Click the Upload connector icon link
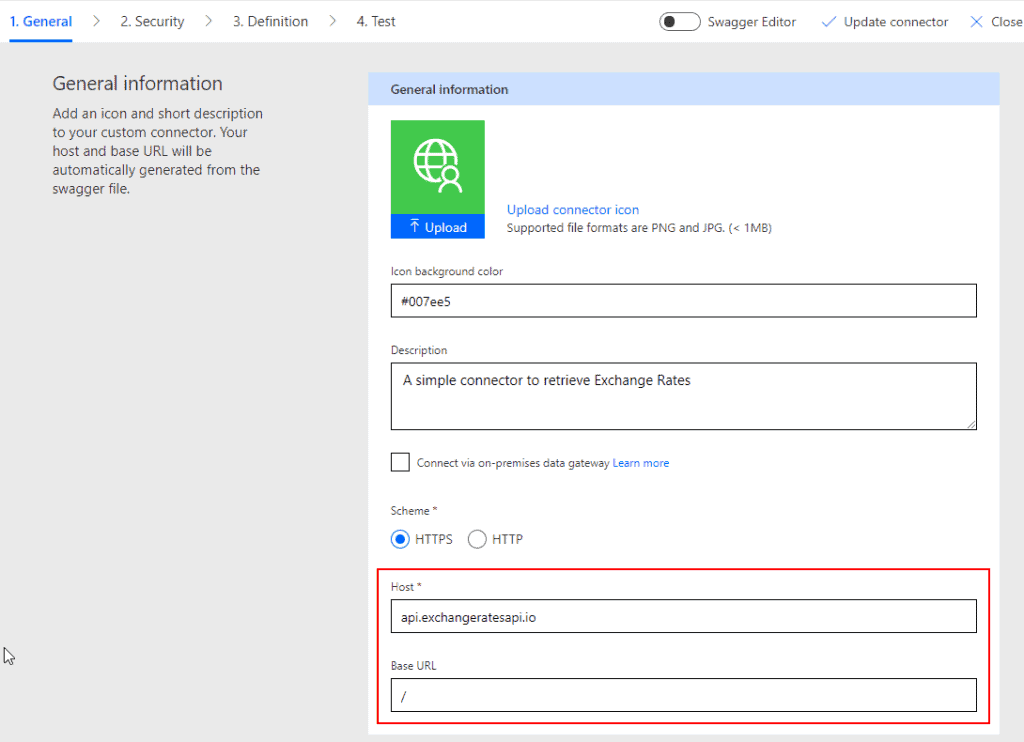Screen dimensions: 1024x742 click(572, 210)
